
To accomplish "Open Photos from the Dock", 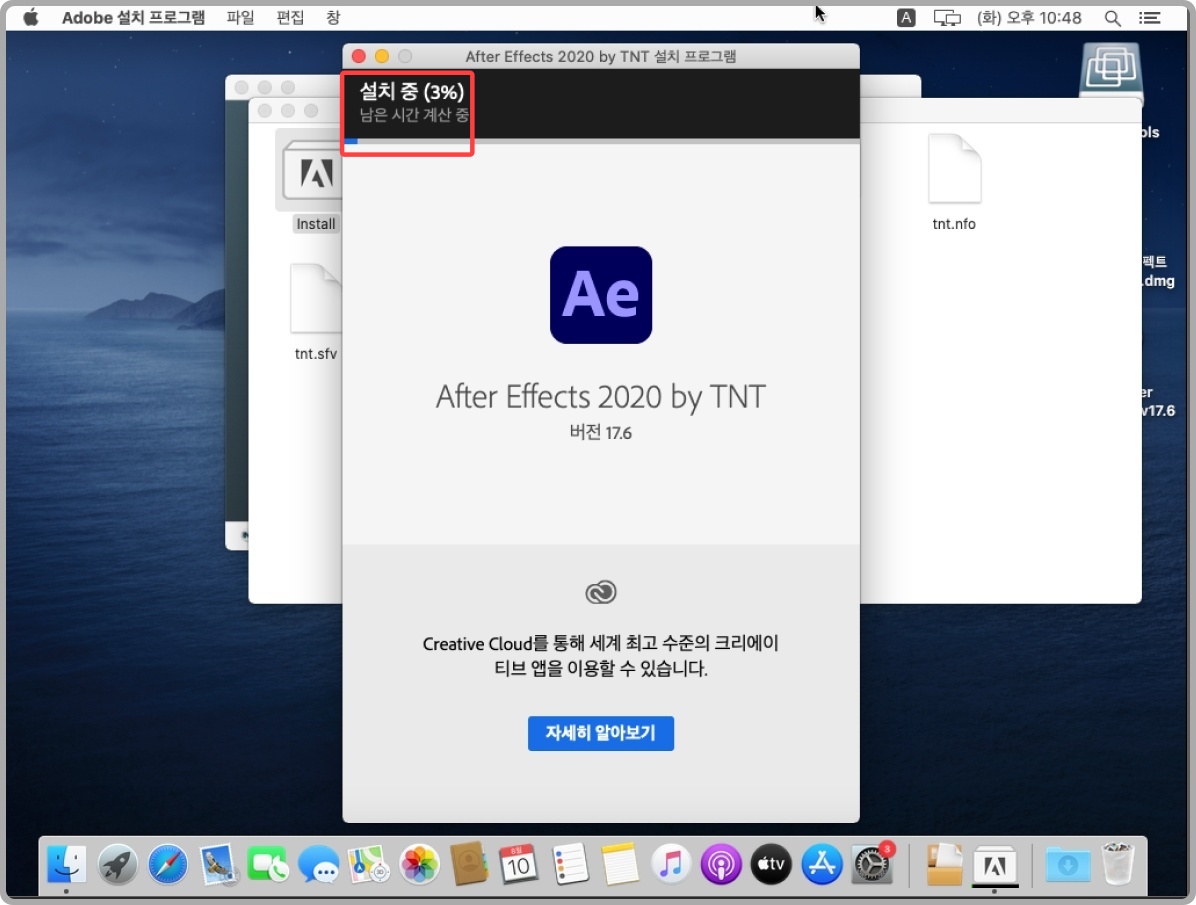I will (x=420, y=865).
